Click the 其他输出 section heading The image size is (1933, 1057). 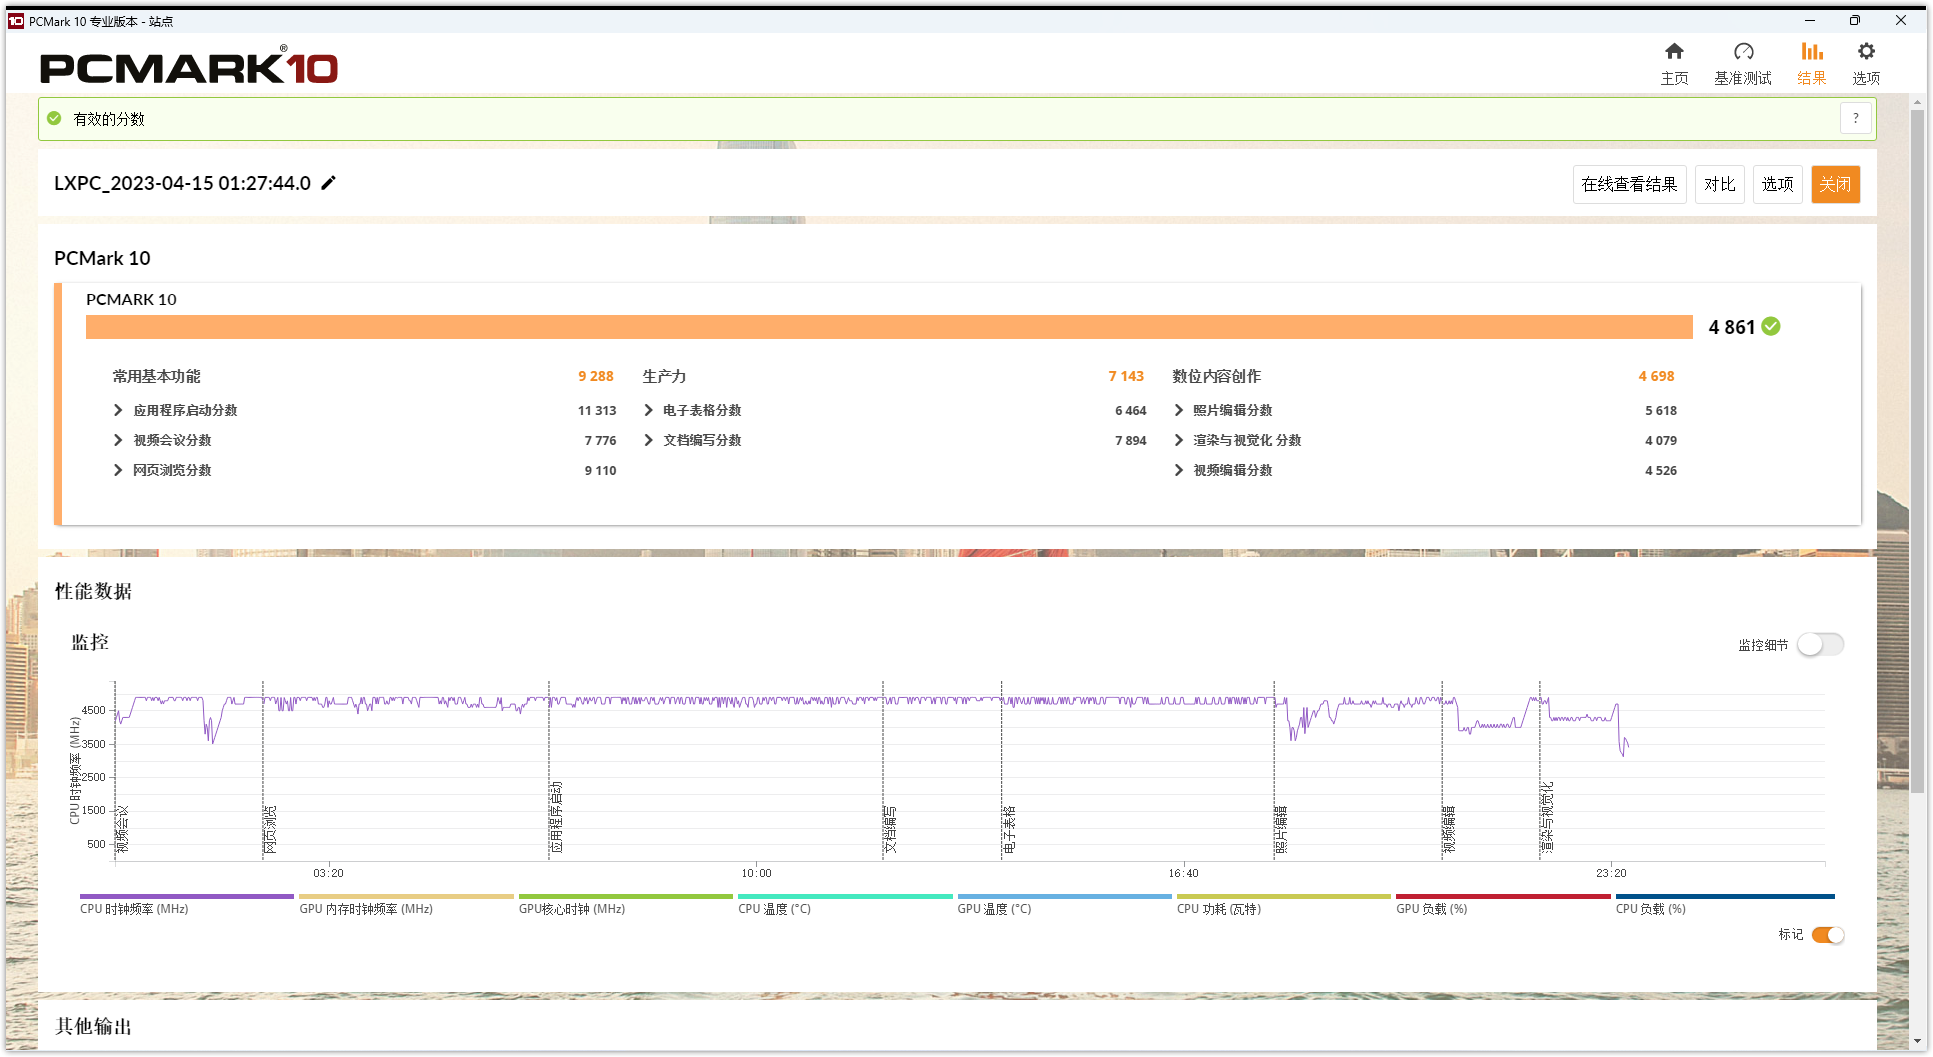click(x=93, y=1026)
